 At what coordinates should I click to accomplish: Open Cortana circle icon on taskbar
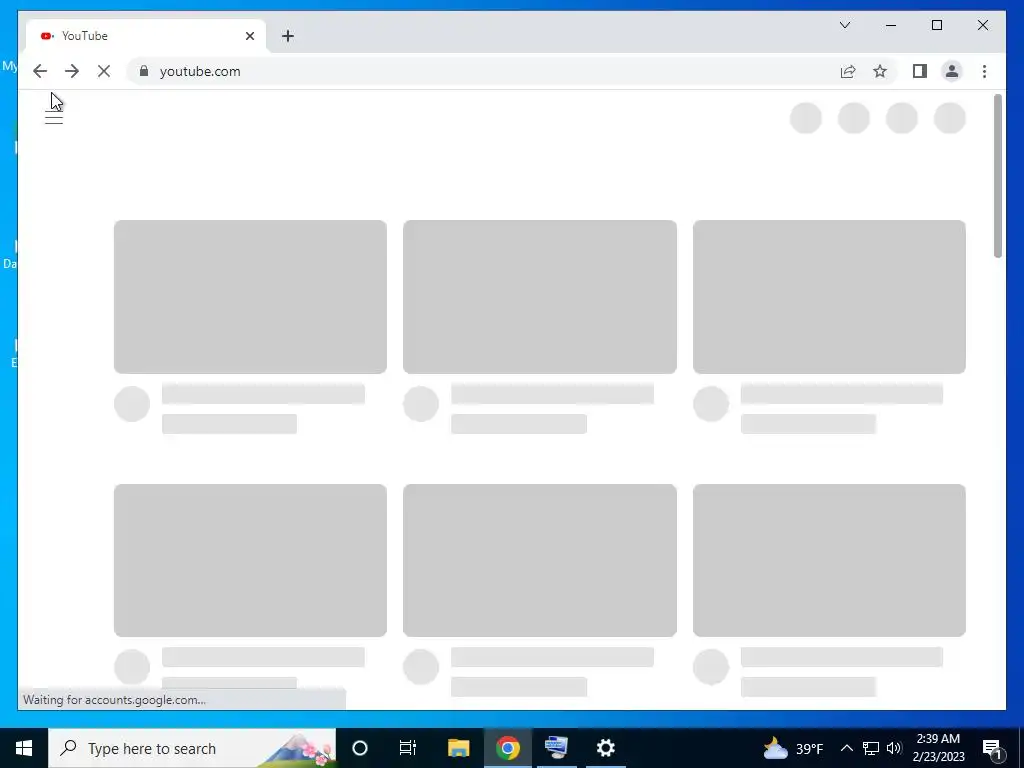click(x=360, y=748)
